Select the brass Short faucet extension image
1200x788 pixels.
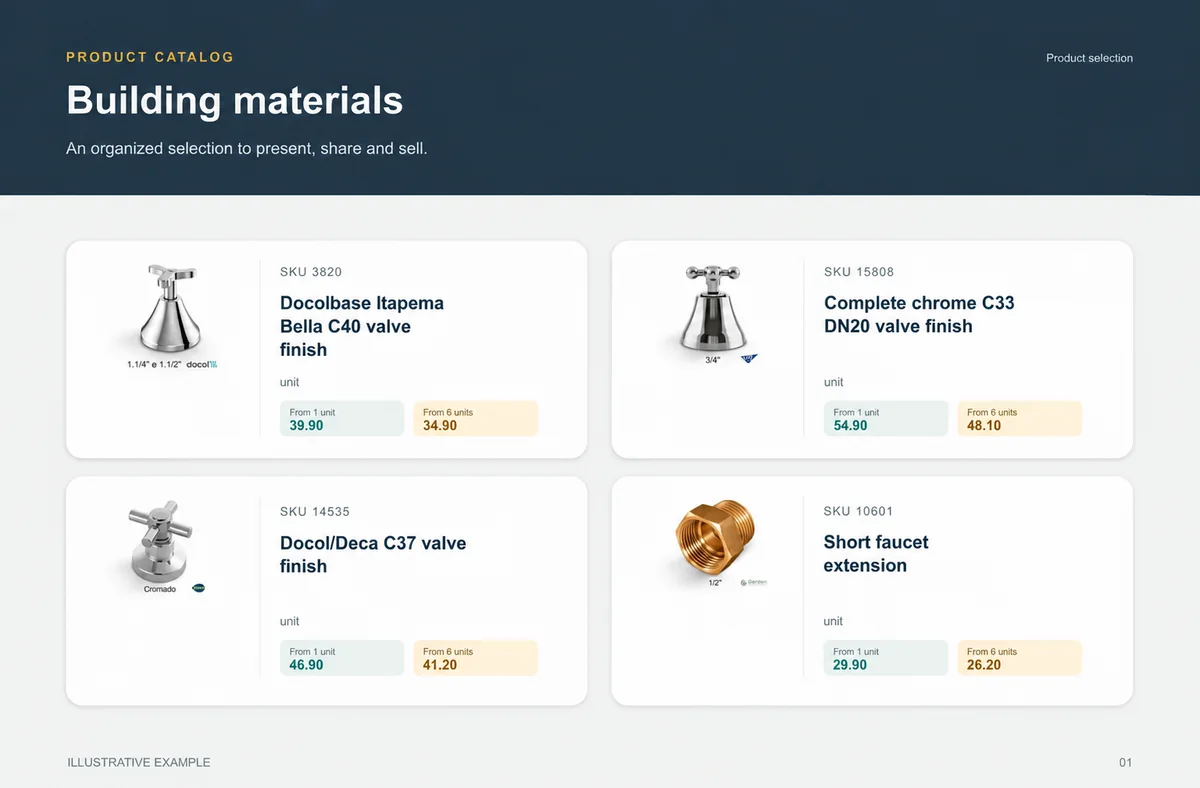click(715, 540)
